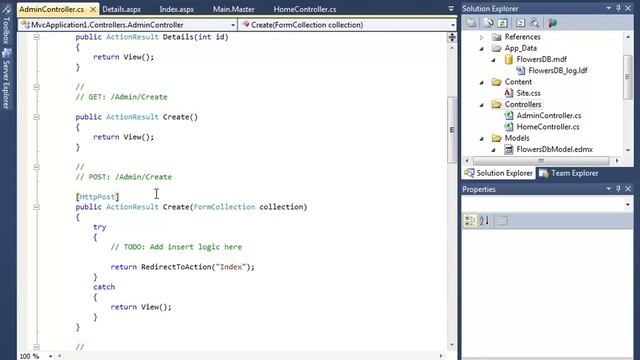
Task: Click the FlowersDB.mdf database icon
Action: [x=509, y=59]
